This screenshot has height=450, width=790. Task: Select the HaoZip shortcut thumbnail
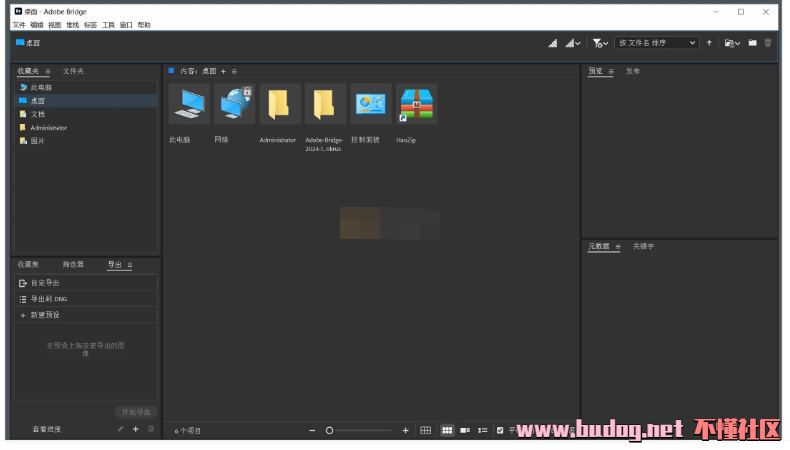[x=416, y=104]
